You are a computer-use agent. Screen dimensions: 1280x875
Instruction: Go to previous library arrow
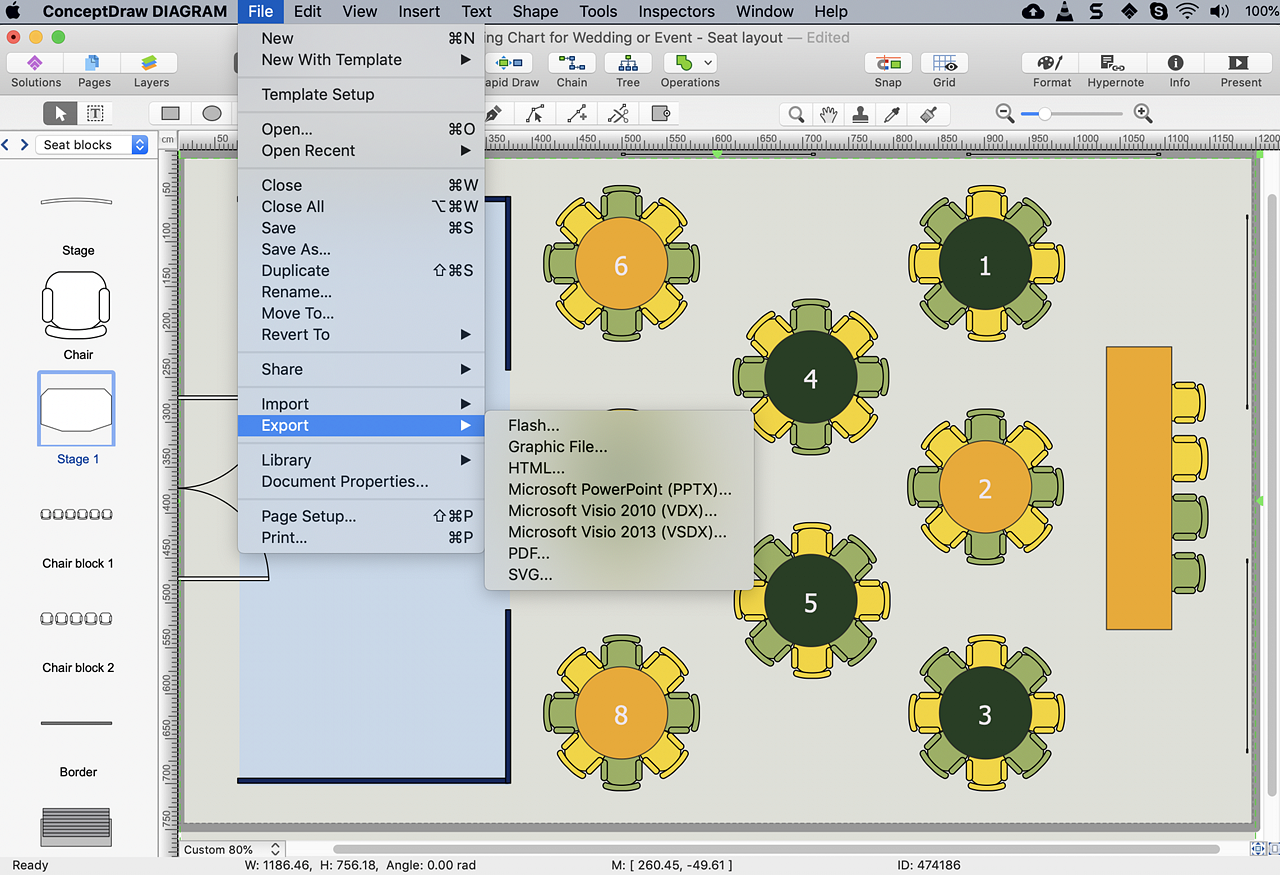(6, 145)
